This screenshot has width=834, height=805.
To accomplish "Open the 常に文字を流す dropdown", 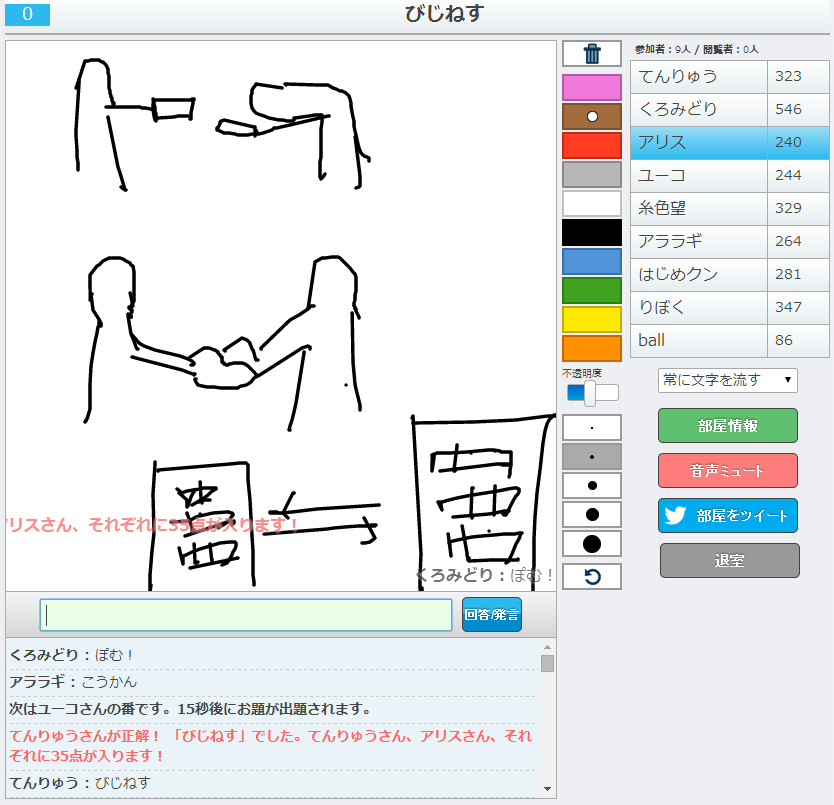I will [x=728, y=380].
